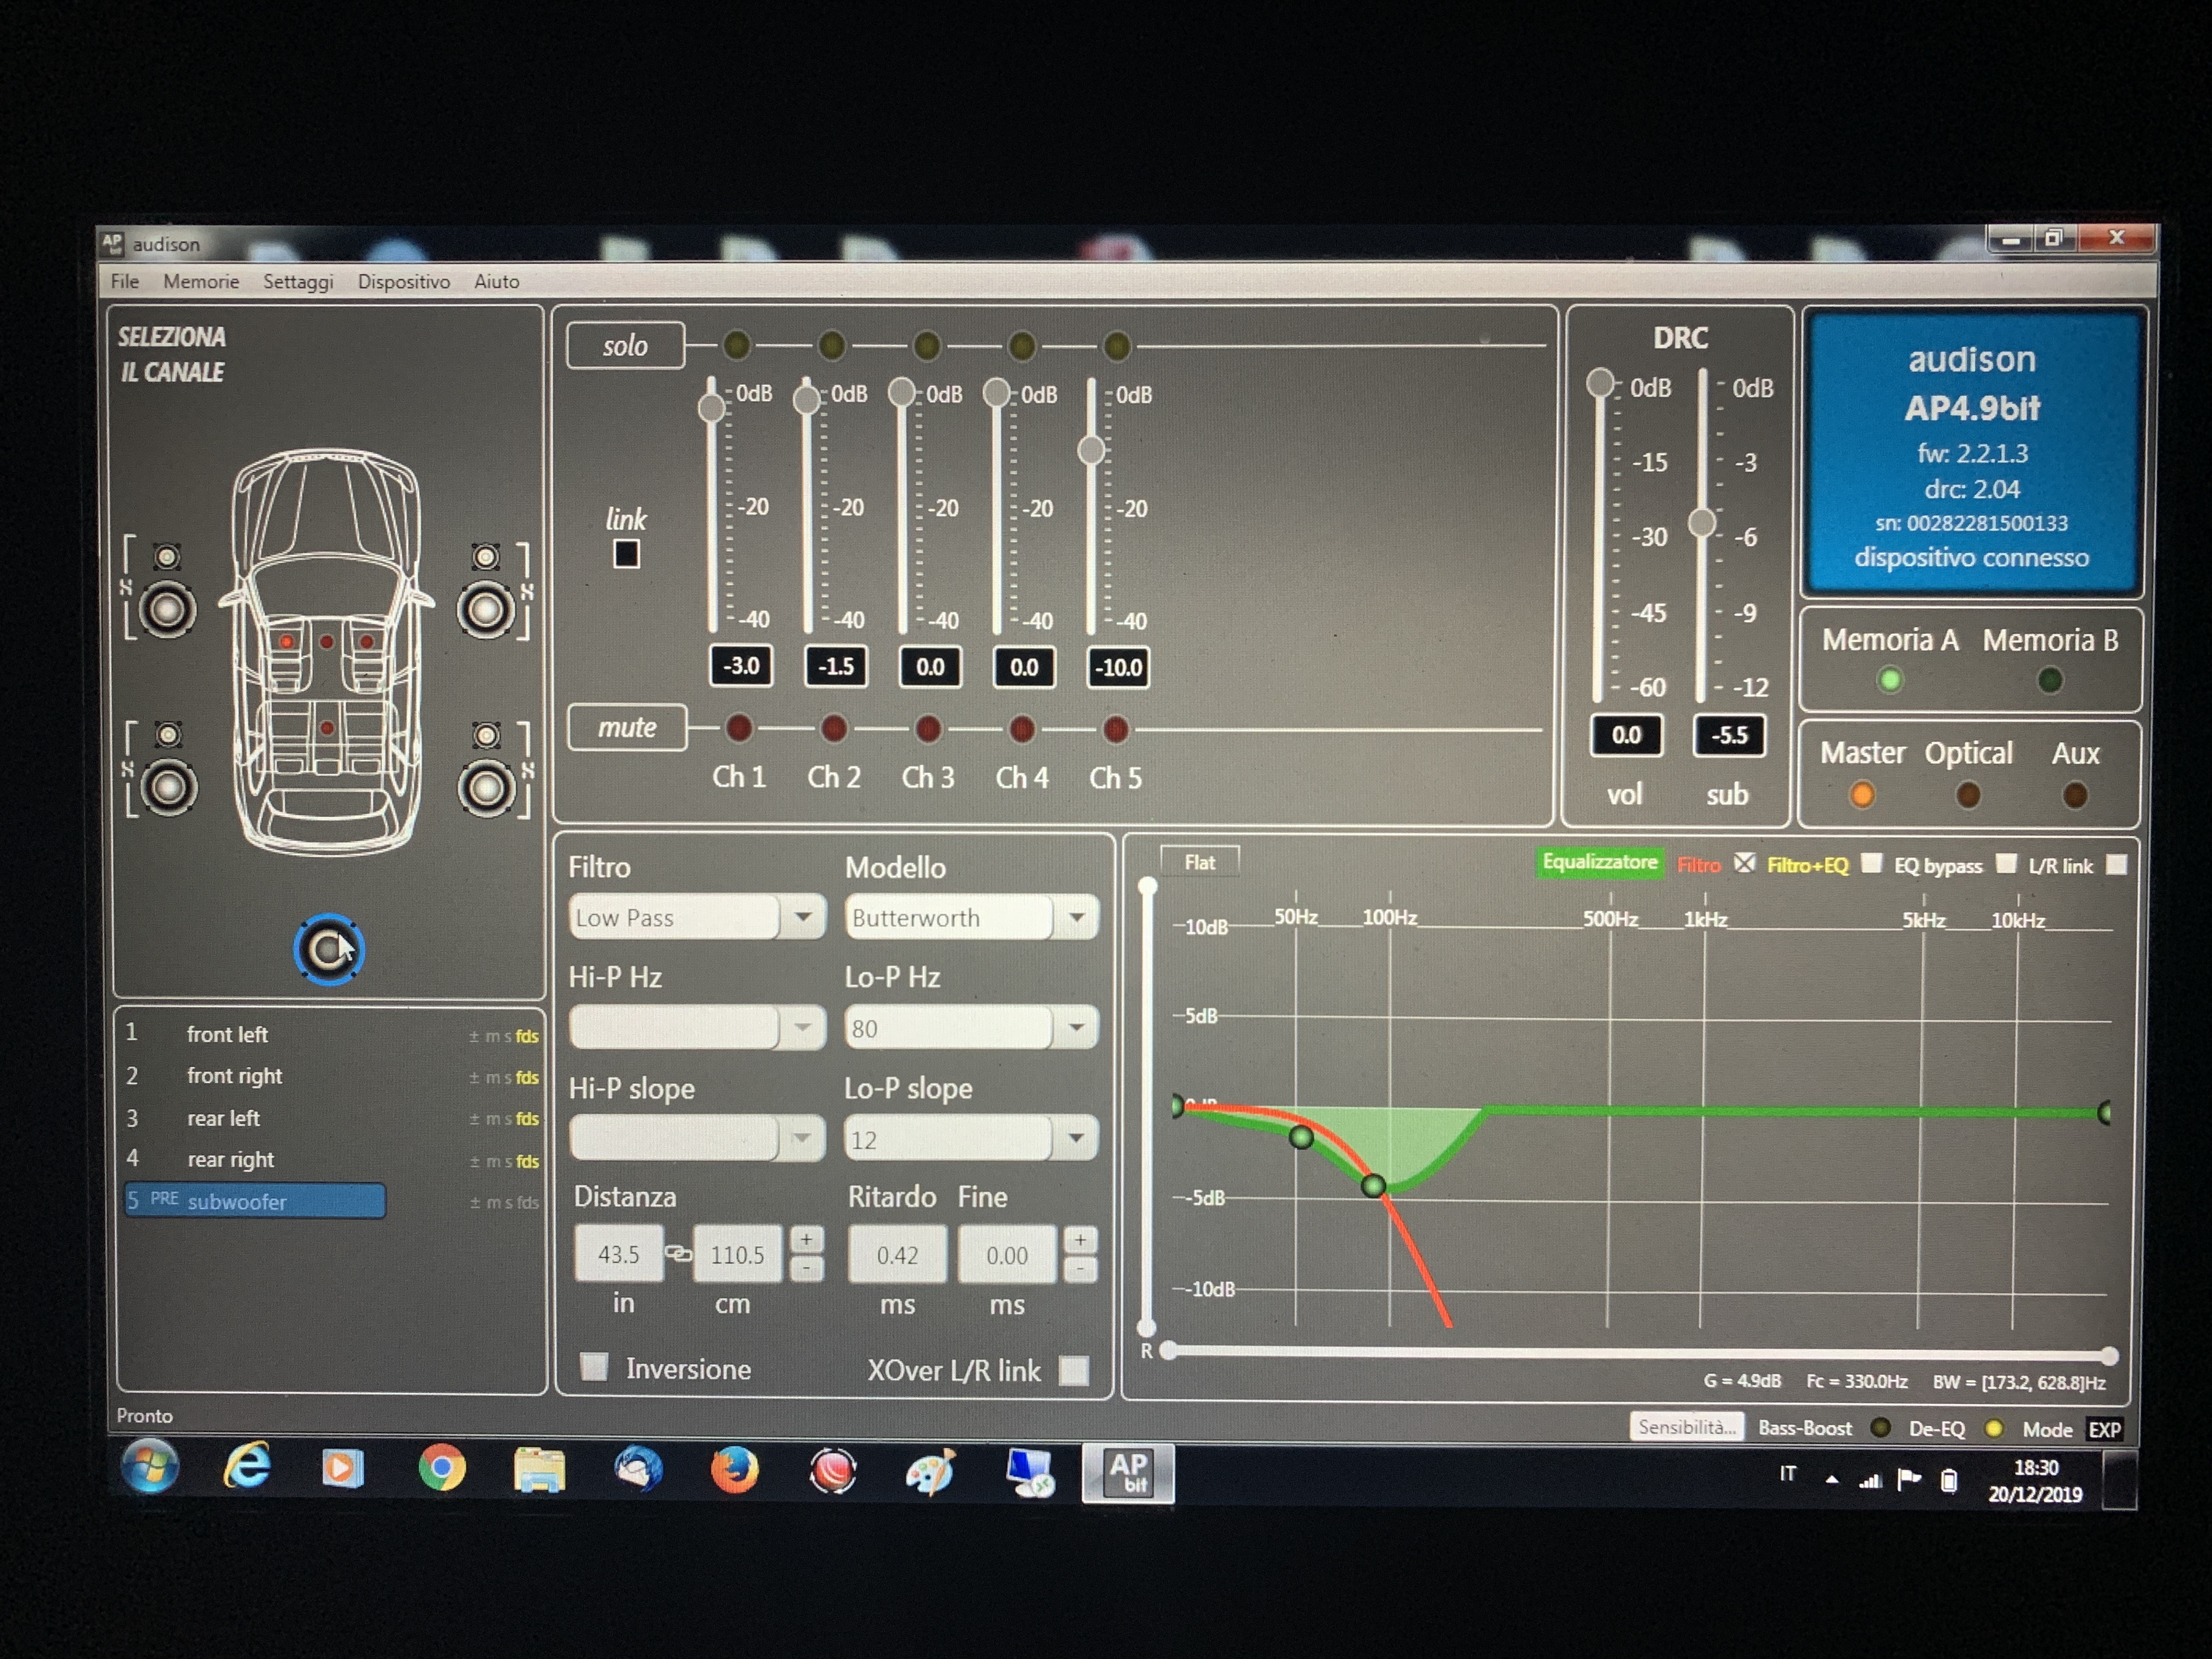This screenshot has height=1659, width=2212.
Task: Open File Explorer folder in taskbar
Action: coord(539,1471)
